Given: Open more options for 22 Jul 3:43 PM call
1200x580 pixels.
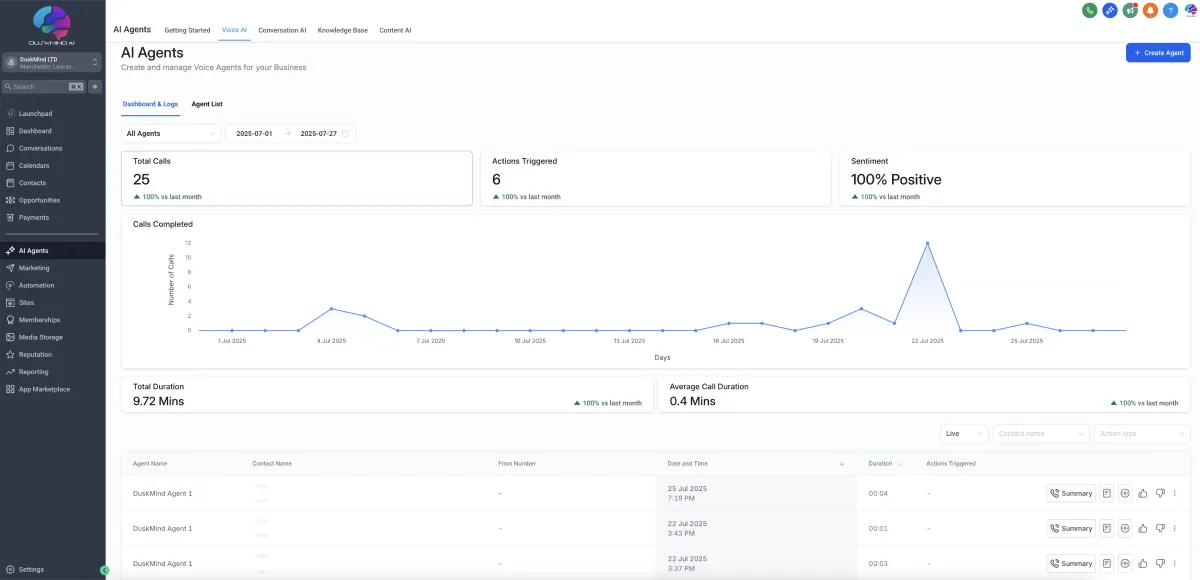Looking at the screenshot, I should (x=1174, y=528).
